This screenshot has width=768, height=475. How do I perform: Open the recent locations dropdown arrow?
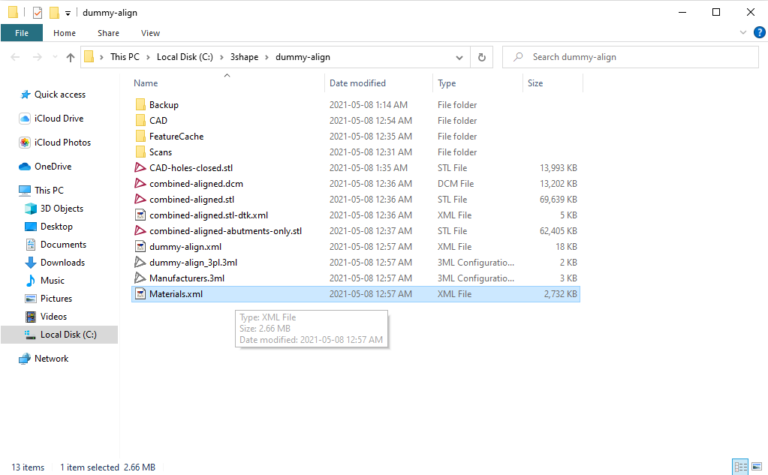click(52, 57)
